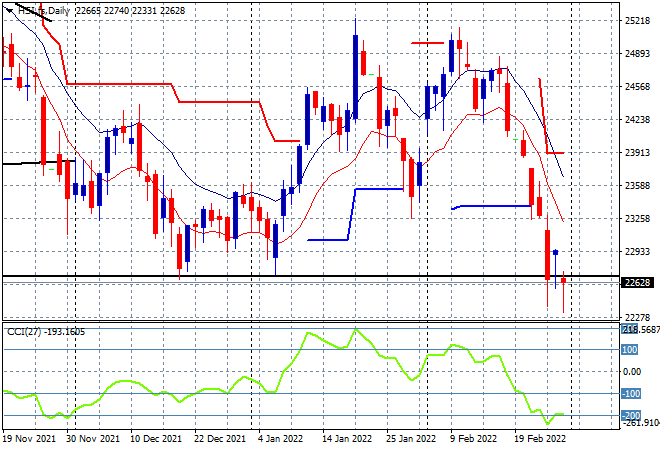
Task: Click the 25218 price axis label
Action: [x=637, y=21]
